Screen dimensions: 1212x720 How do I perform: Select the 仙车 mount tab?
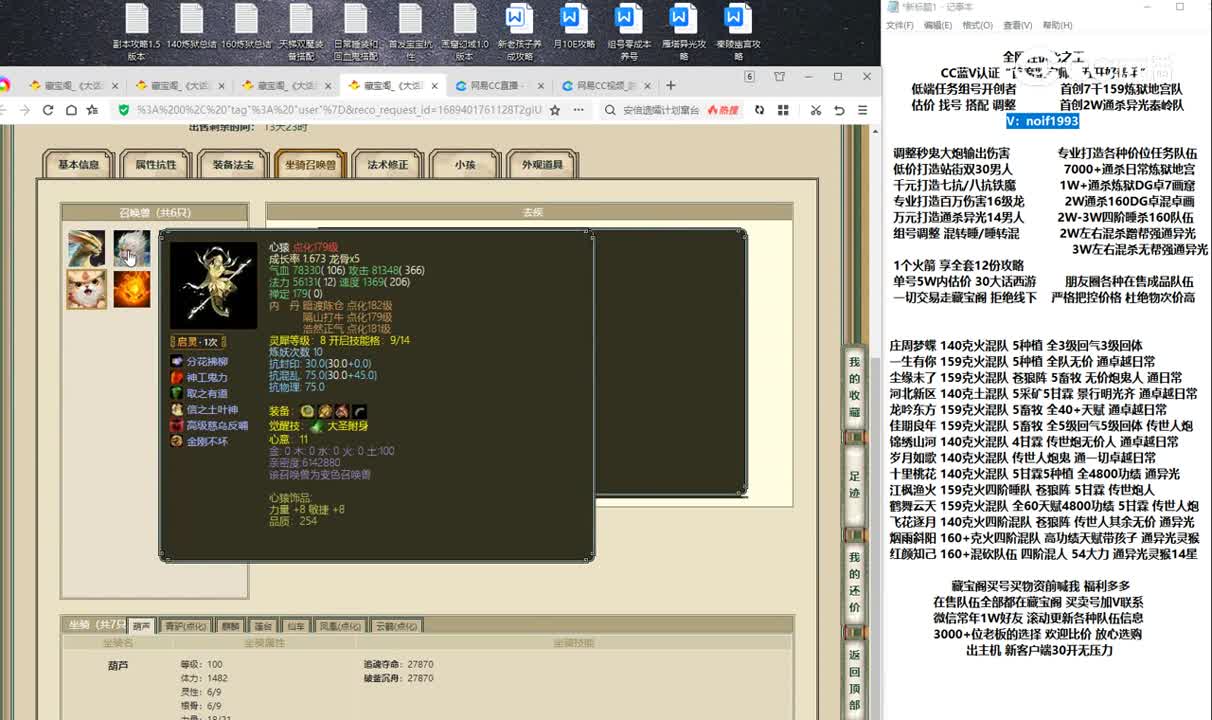pos(296,626)
